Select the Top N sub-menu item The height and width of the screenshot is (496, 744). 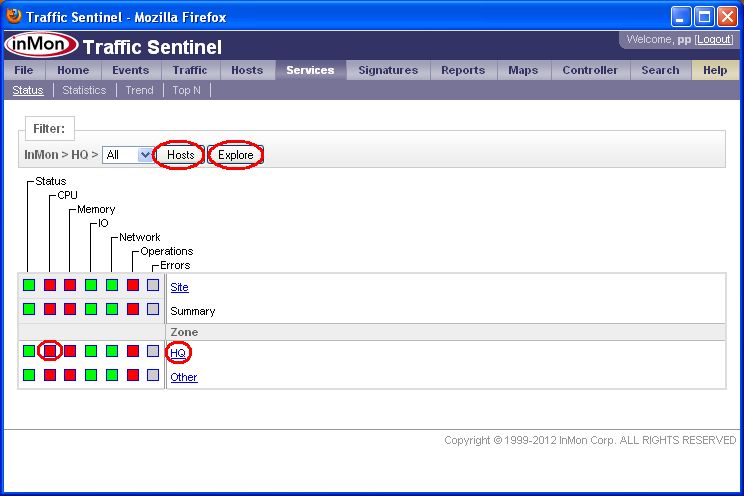[186, 90]
